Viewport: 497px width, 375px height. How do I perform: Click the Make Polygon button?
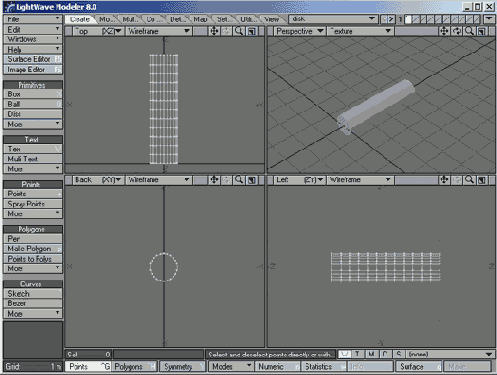tap(33, 249)
